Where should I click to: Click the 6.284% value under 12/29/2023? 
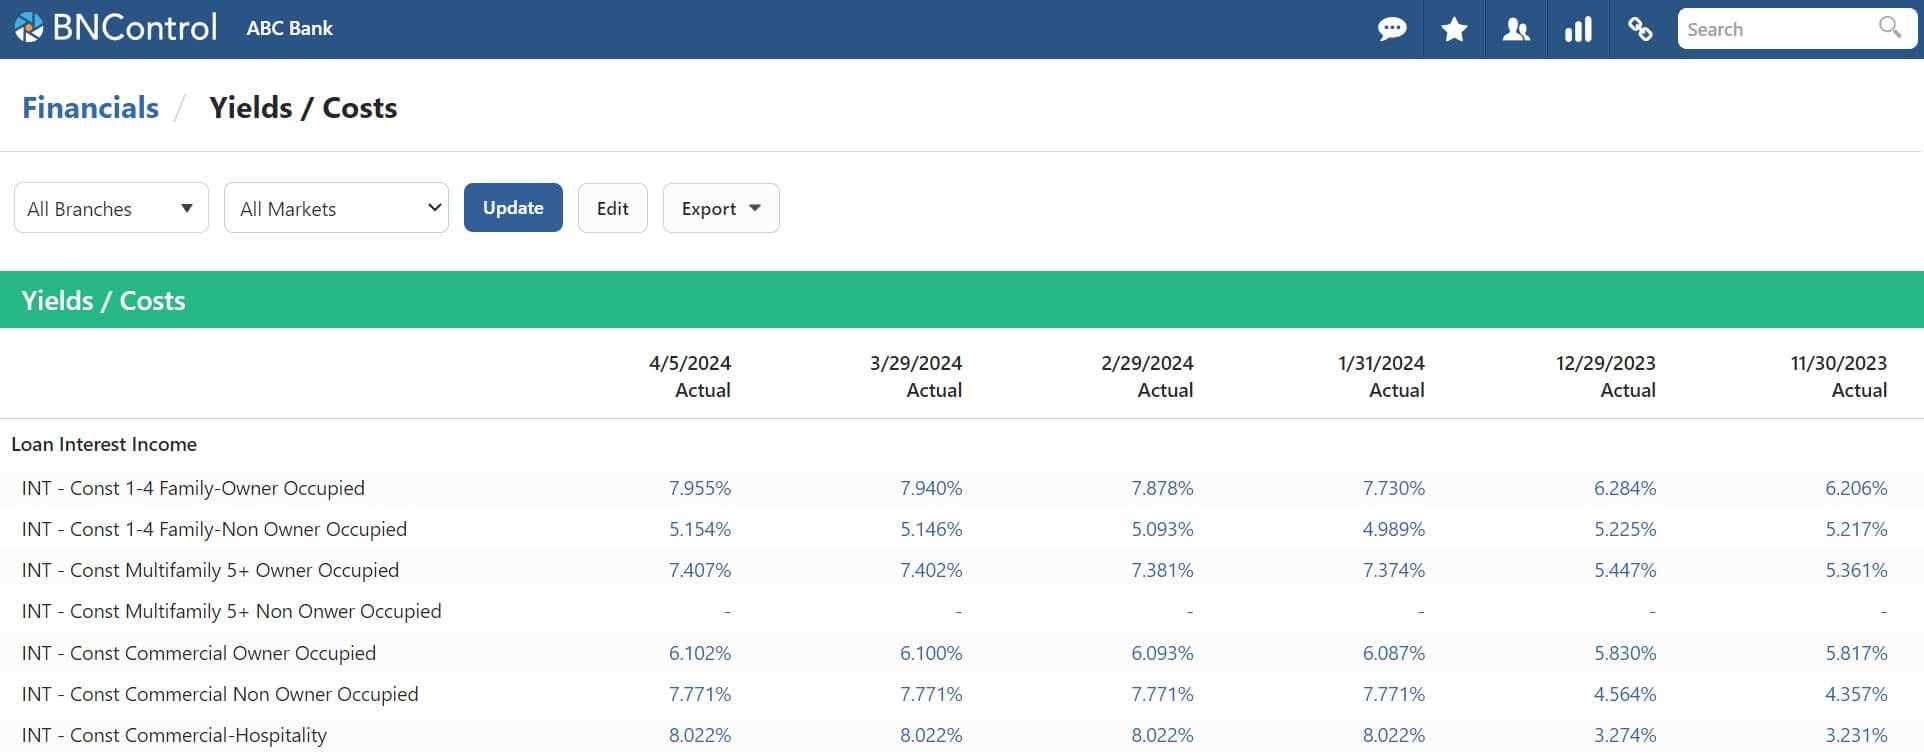[1624, 488]
